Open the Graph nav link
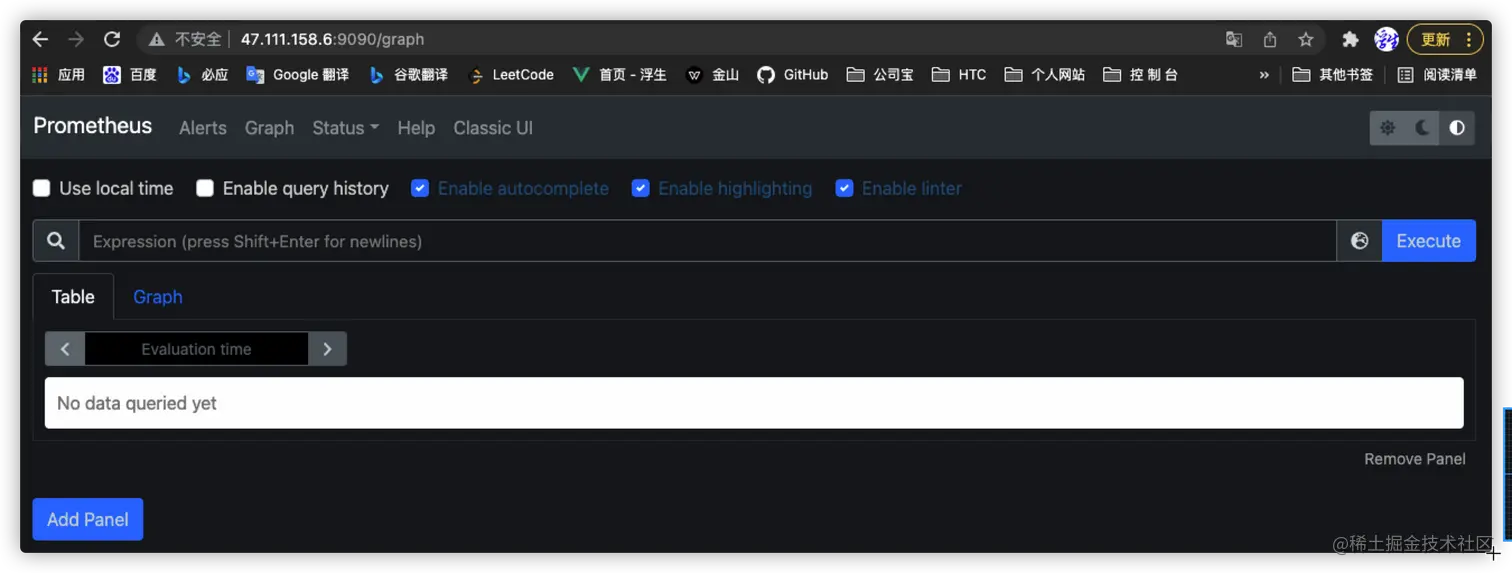This screenshot has width=1512, height=573. click(x=270, y=128)
